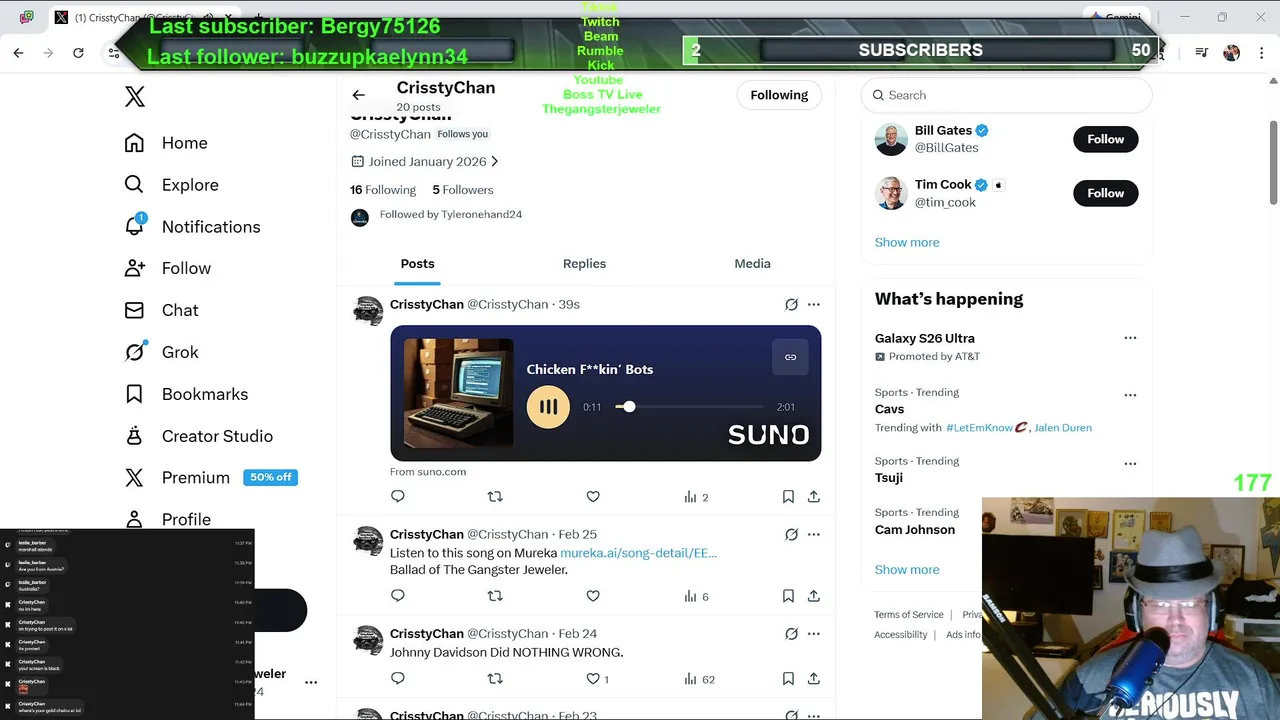1280x720 pixels.
Task: Open more options on the Feb 25 post
Action: pyautogui.click(x=814, y=535)
